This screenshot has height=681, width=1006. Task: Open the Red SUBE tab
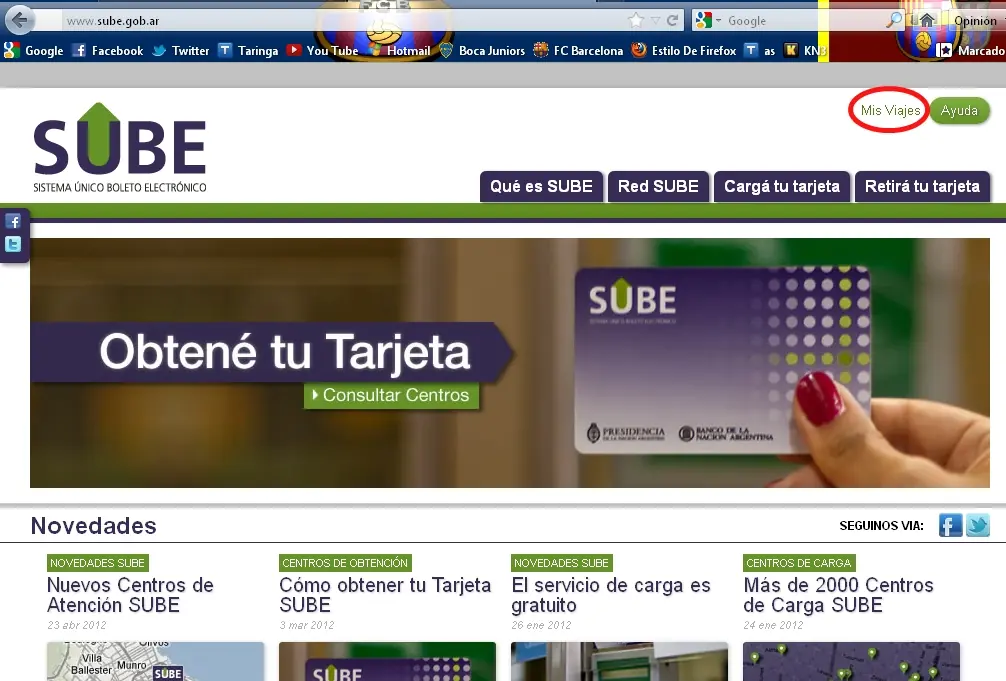point(658,187)
